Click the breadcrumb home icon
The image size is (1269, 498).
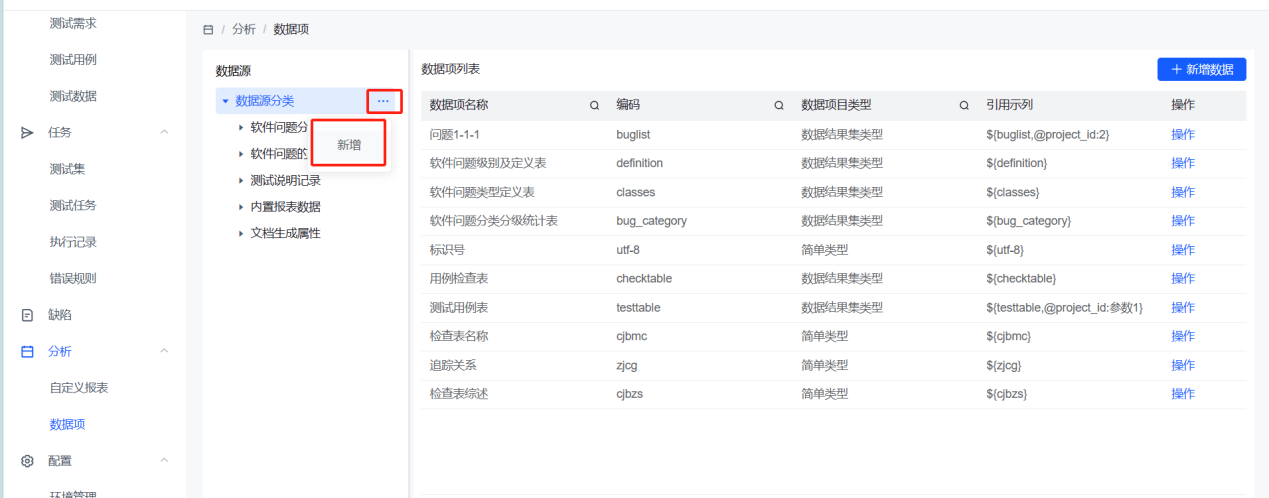point(208,30)
